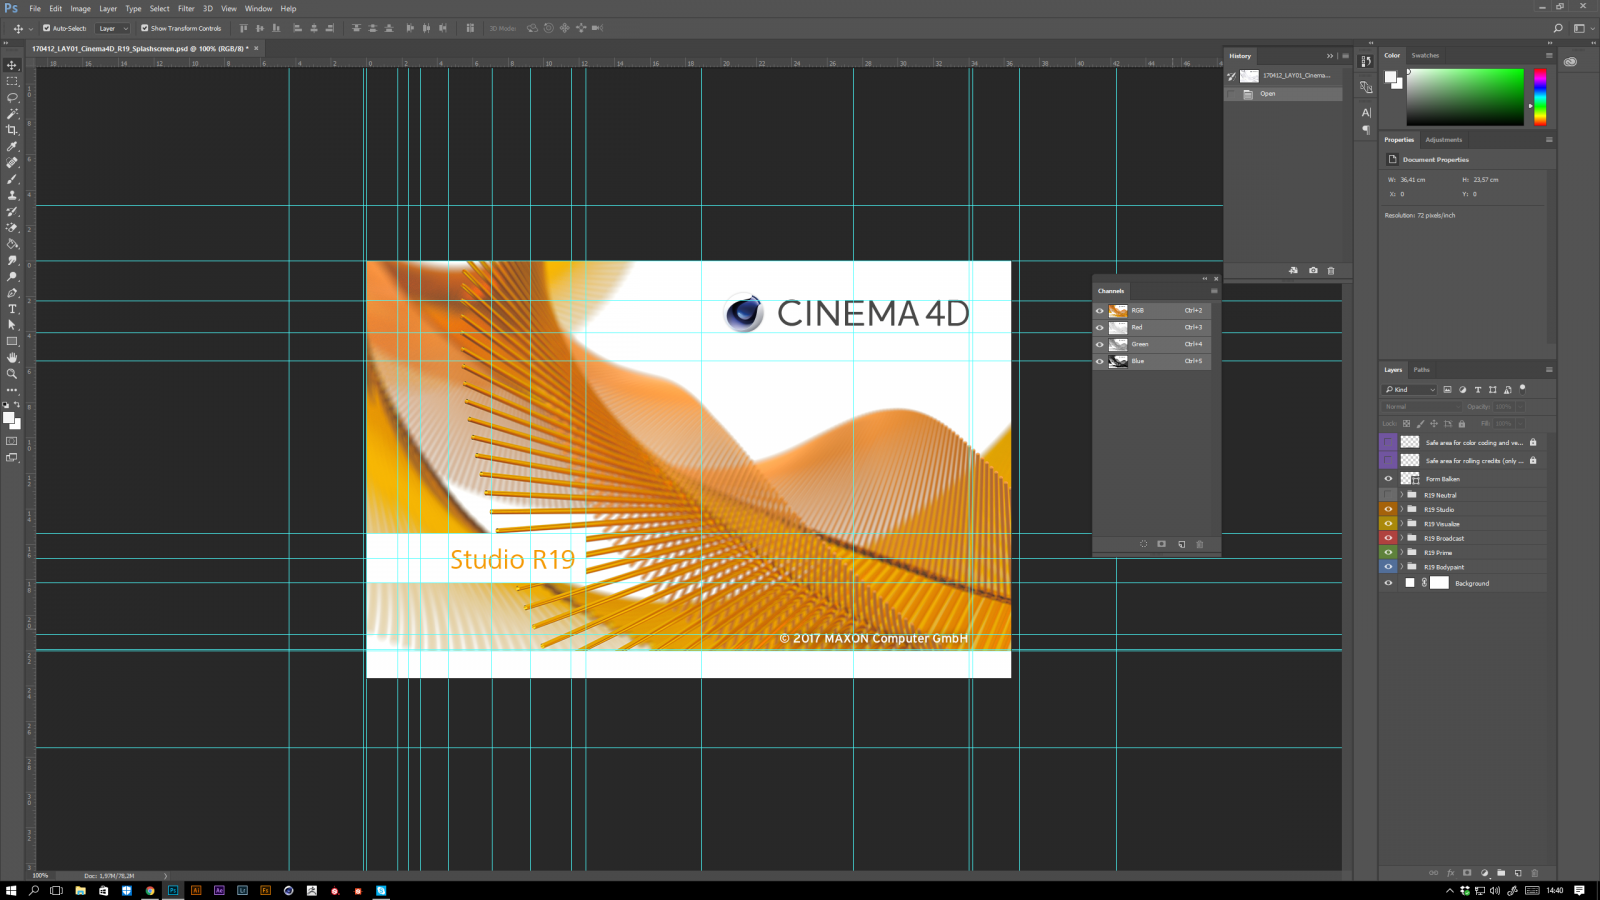Select the Eyedropper tool
The height and width of the screenshot is (900, 1600).
point(12,146)
